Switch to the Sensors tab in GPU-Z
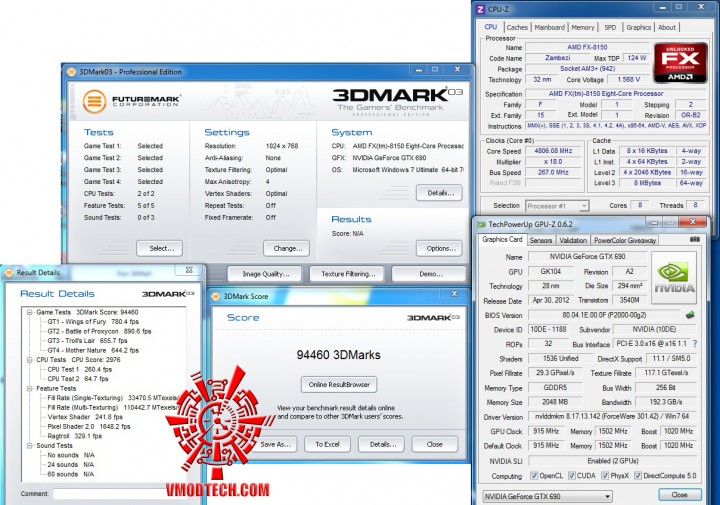The width and height of the screenshot is (720, 505). (541, 240)
